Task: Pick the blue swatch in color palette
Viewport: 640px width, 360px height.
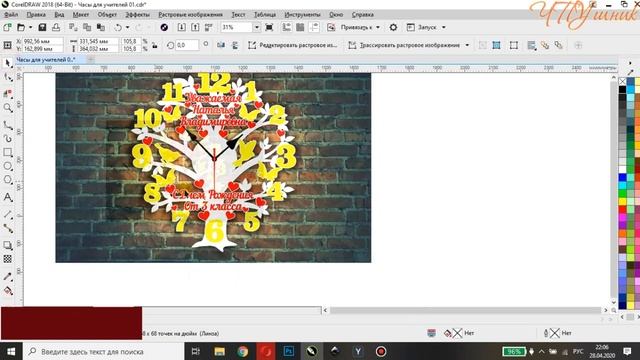Action: pyautogui.click(x=622, y=178)
